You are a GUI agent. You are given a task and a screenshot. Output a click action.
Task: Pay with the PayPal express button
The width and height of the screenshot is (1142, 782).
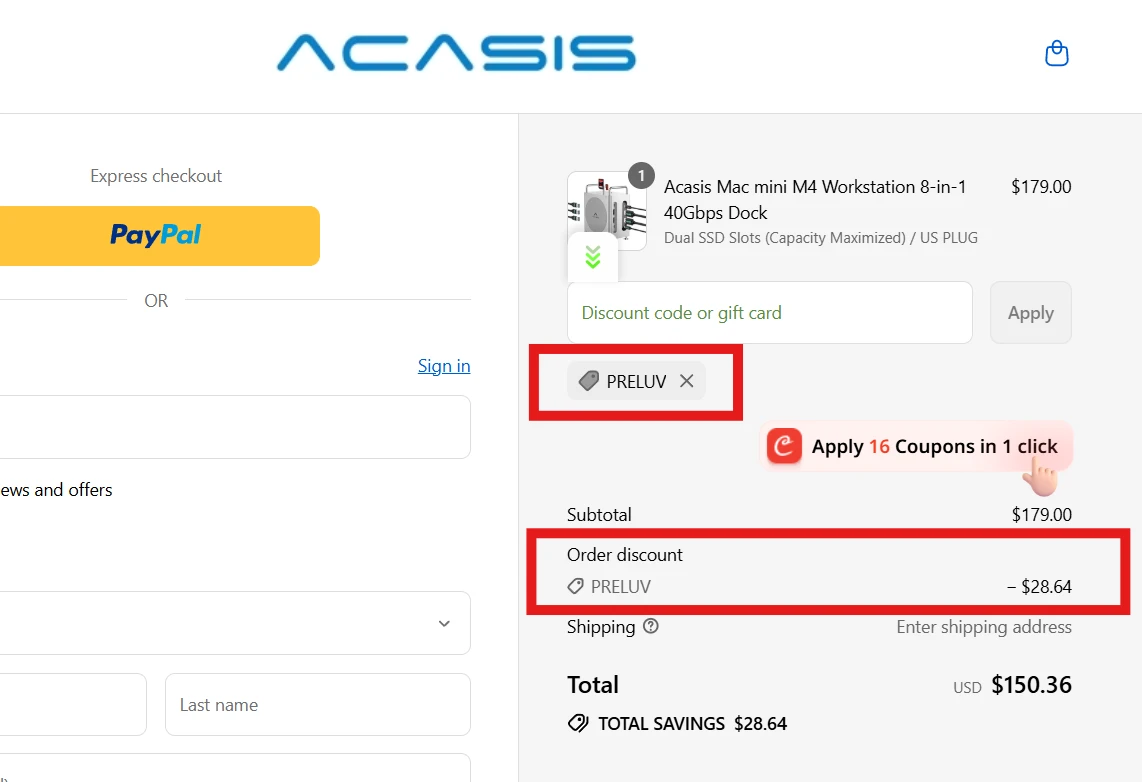tap(160, 236)
